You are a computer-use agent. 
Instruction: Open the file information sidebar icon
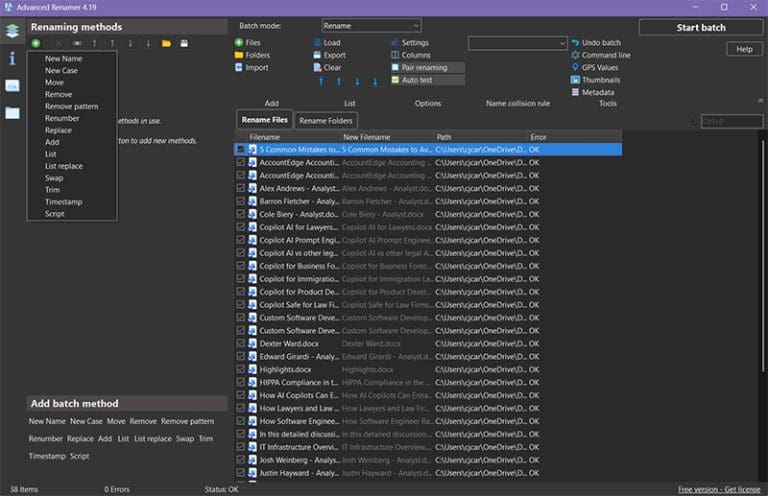pos(12,59)
